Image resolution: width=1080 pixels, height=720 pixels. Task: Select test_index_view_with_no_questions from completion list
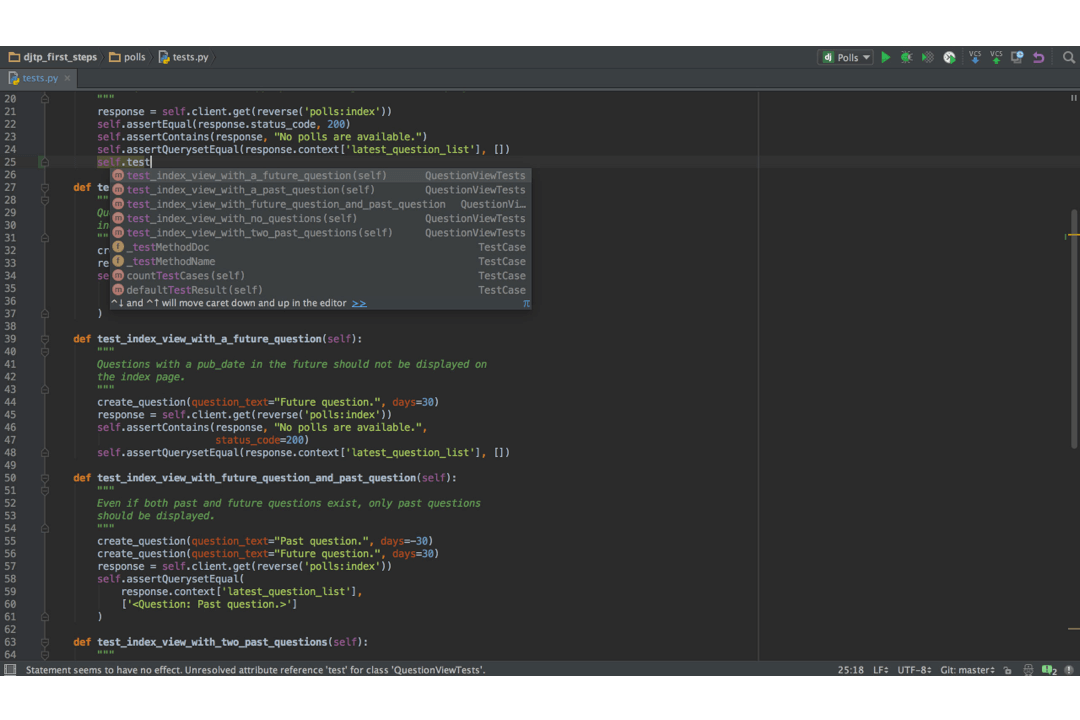coord(241,218)
